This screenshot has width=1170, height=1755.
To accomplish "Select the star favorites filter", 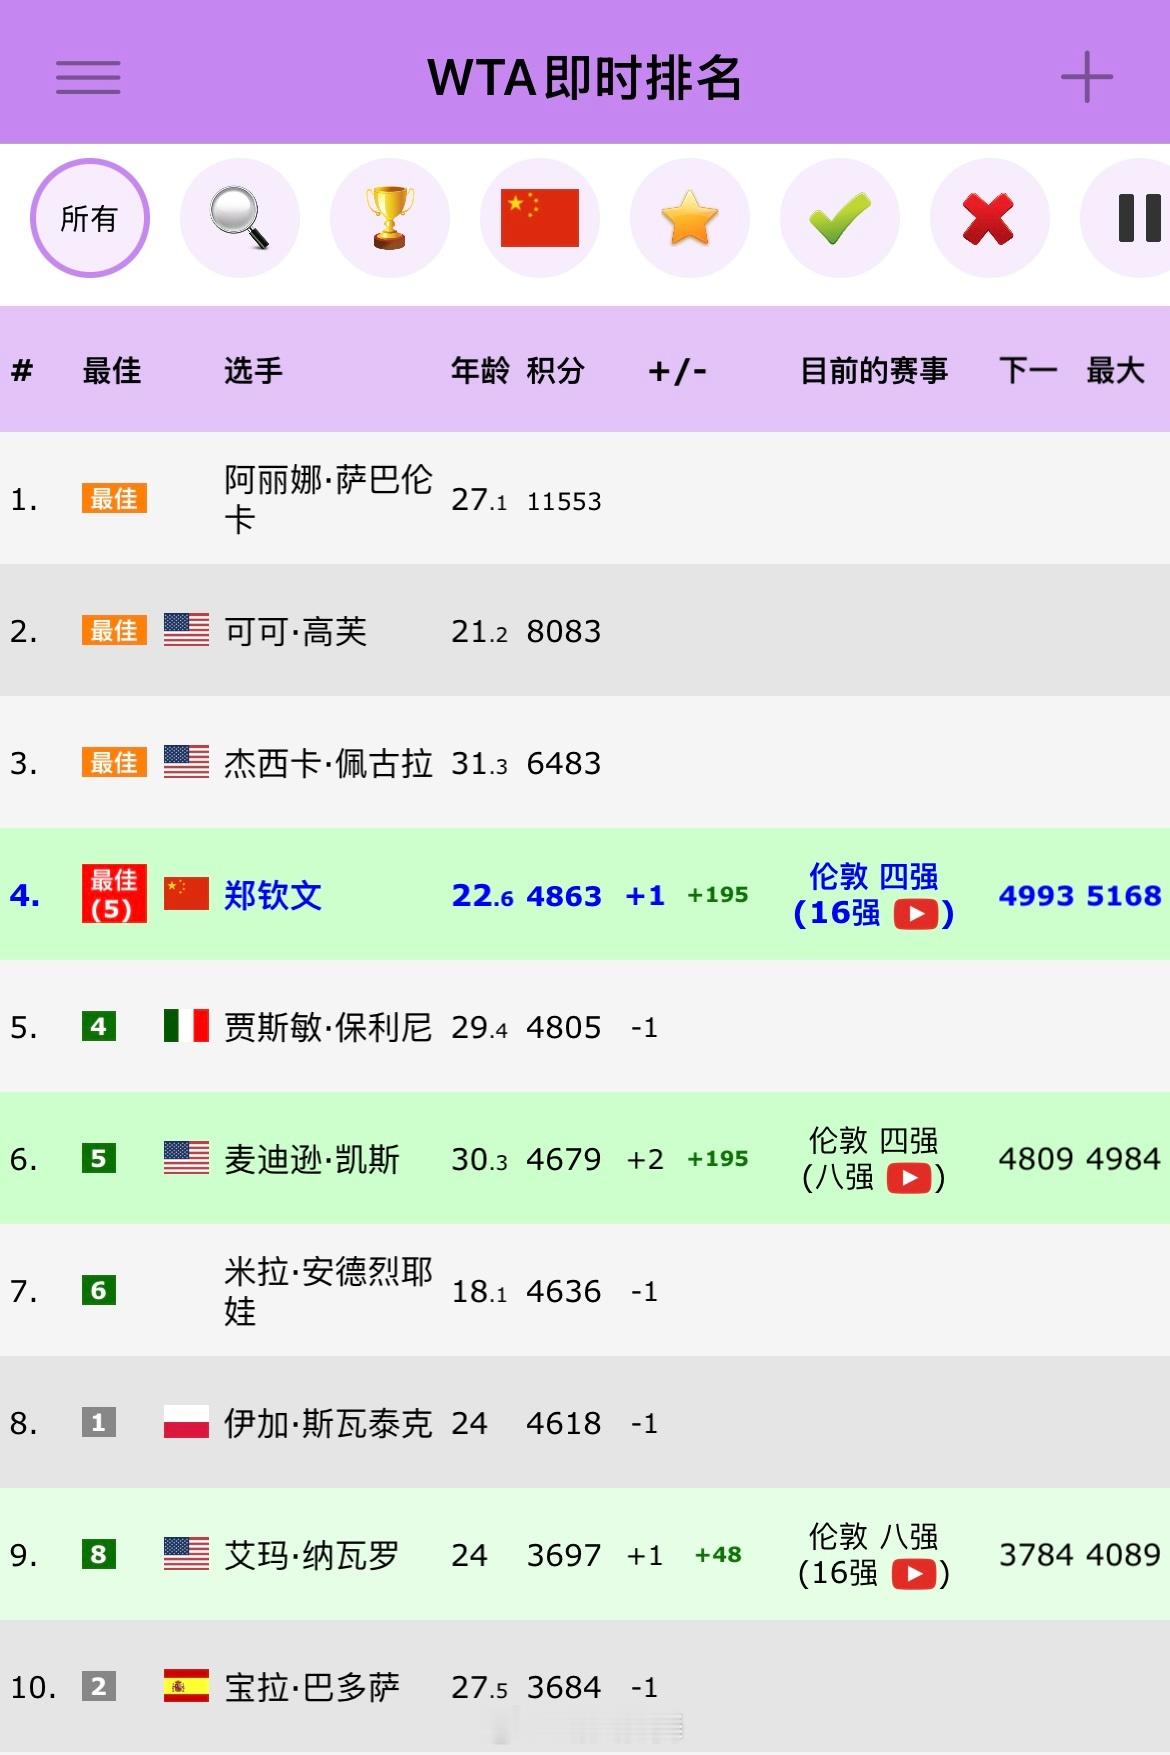I will point(690,218).
